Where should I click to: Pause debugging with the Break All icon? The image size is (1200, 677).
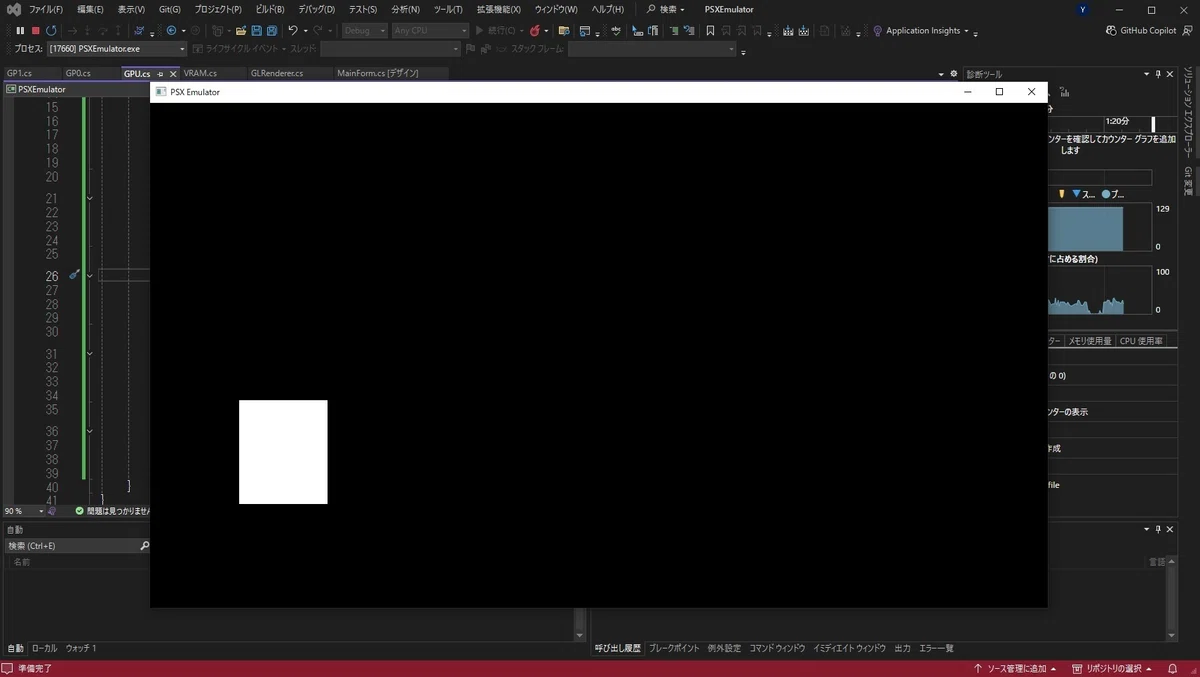20,31
